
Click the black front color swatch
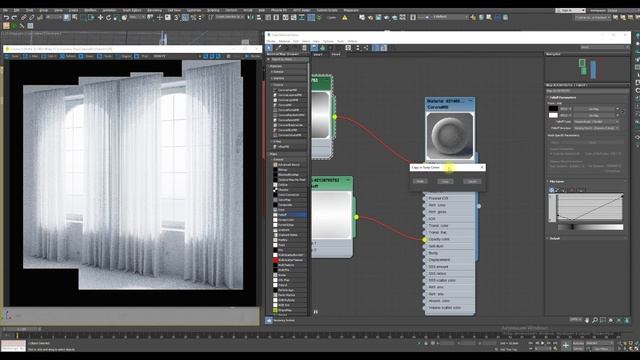(553, 109)
